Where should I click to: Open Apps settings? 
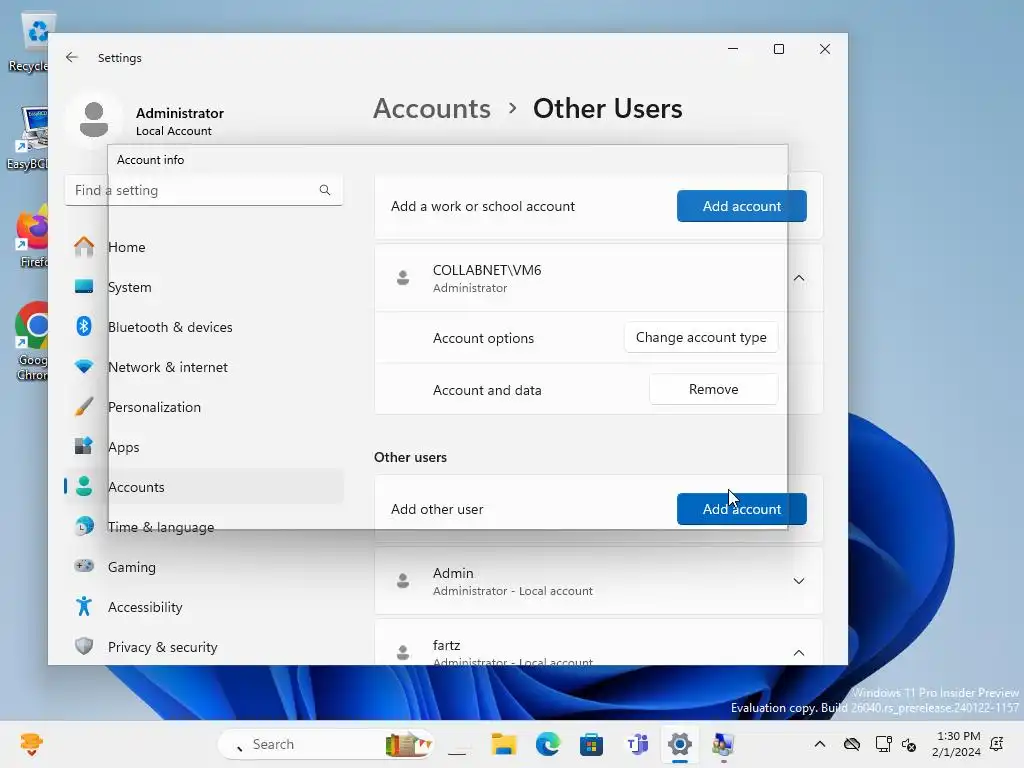point(204,447)
